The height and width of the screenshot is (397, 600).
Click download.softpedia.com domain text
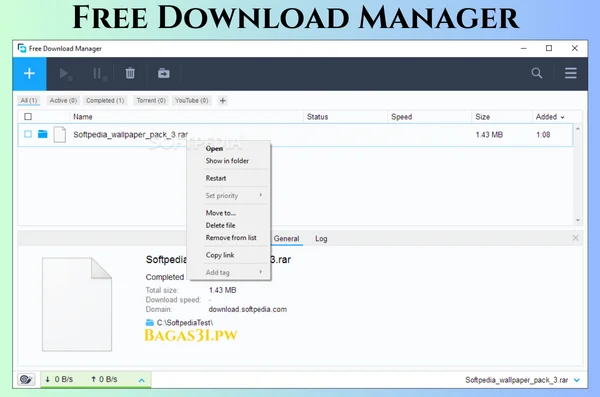[x=248, y=309]
